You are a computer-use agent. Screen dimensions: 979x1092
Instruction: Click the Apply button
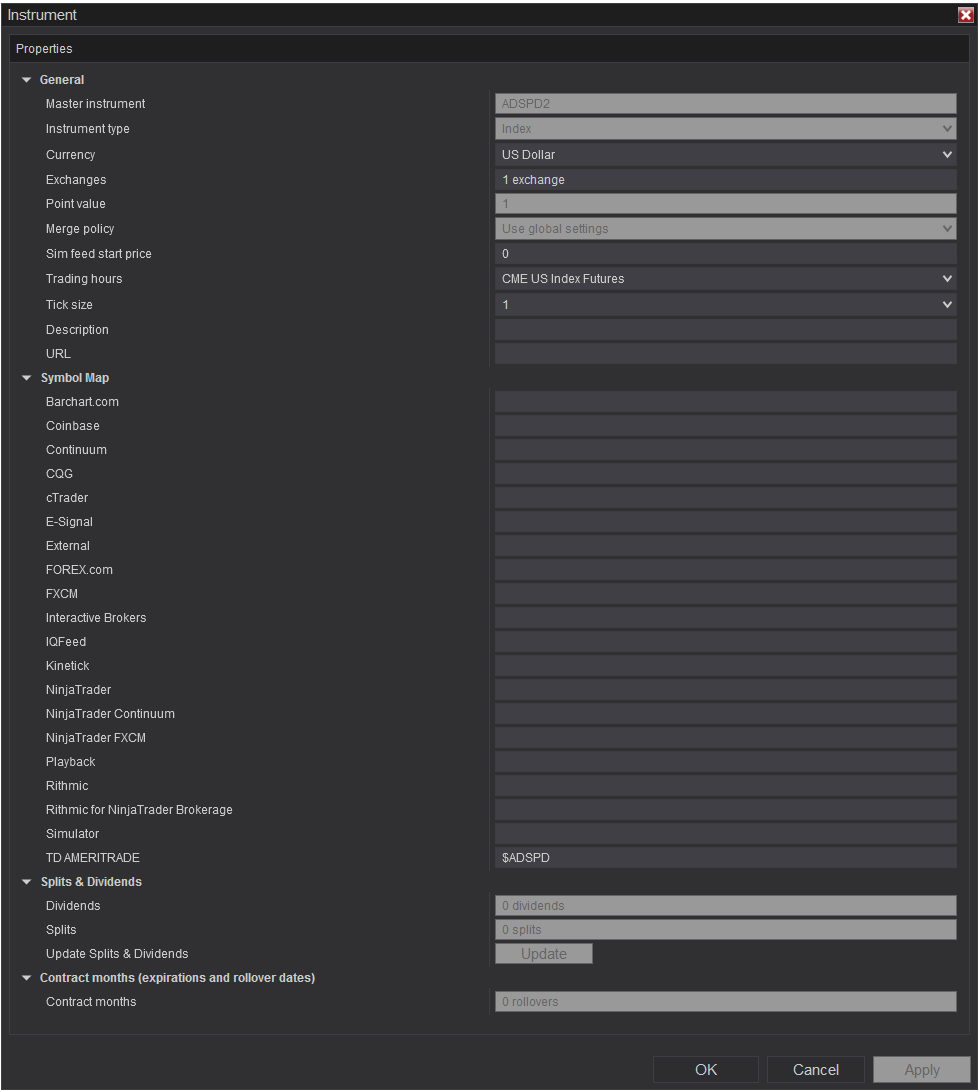click(x=921, y=1070)
